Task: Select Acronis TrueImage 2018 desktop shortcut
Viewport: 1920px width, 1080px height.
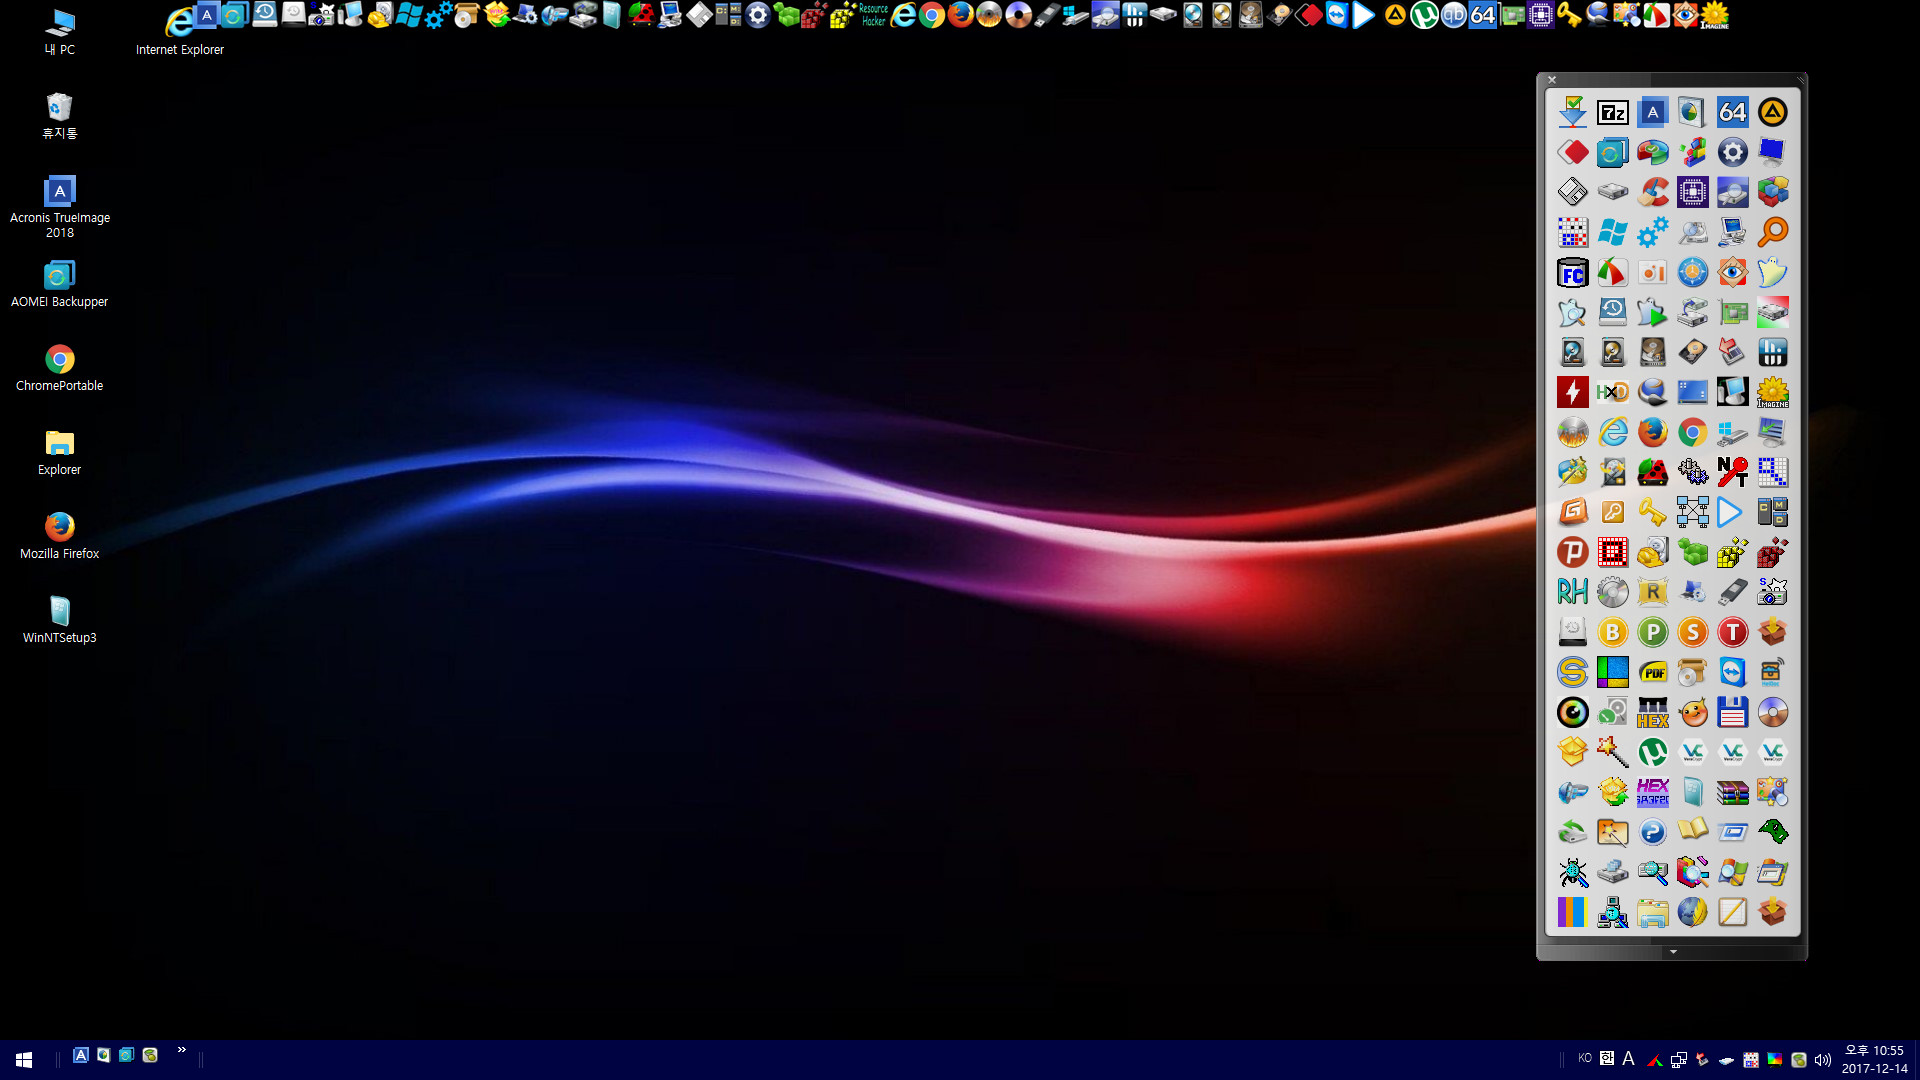Action: (60, 207)
